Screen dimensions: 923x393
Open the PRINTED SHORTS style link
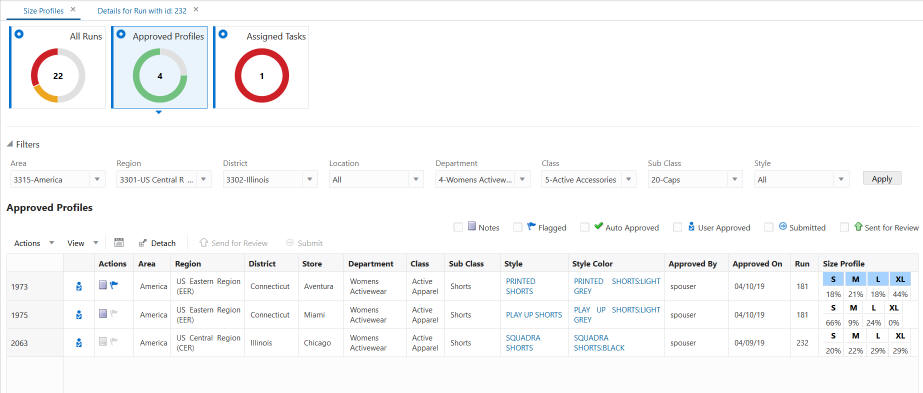click(x=520, y=287)
